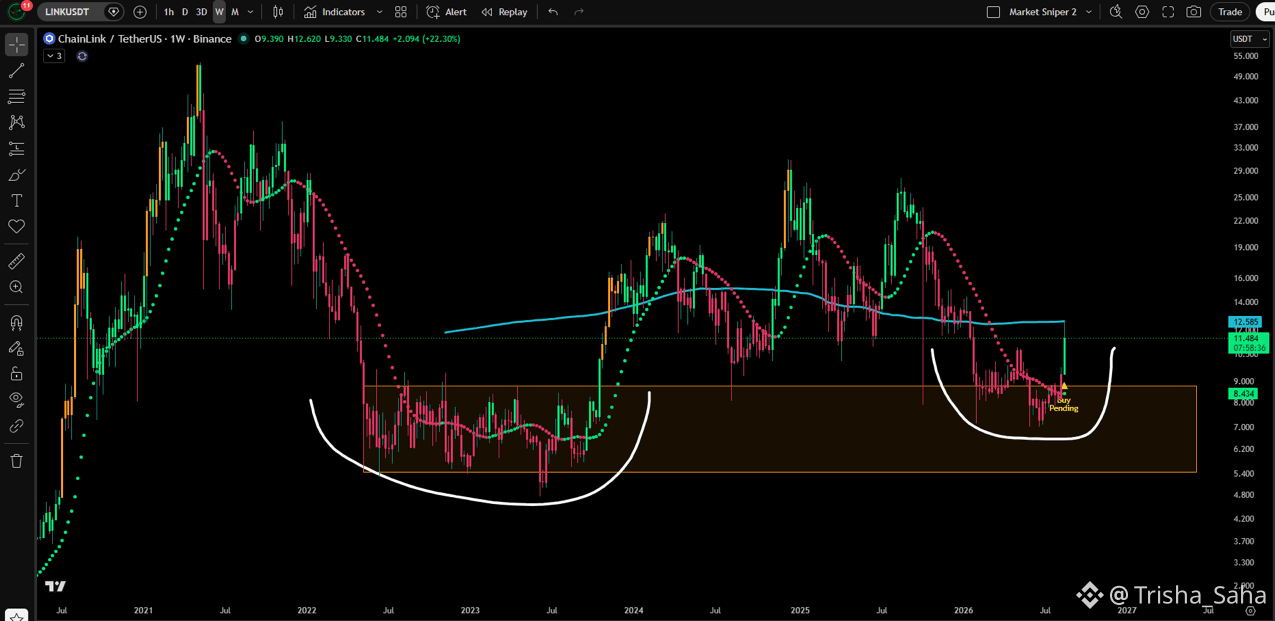Open the favorites star toolbar at bottom left
This screenshot has height=621, width=1275.
[x=17, y=615]
